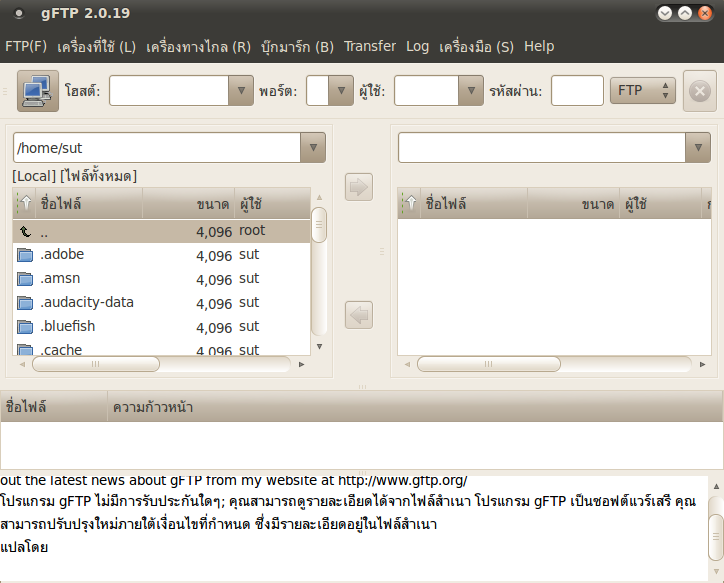Click remote list scroll right arrow
The width and height of the screenshot is (724, 583).
(702, 365)
